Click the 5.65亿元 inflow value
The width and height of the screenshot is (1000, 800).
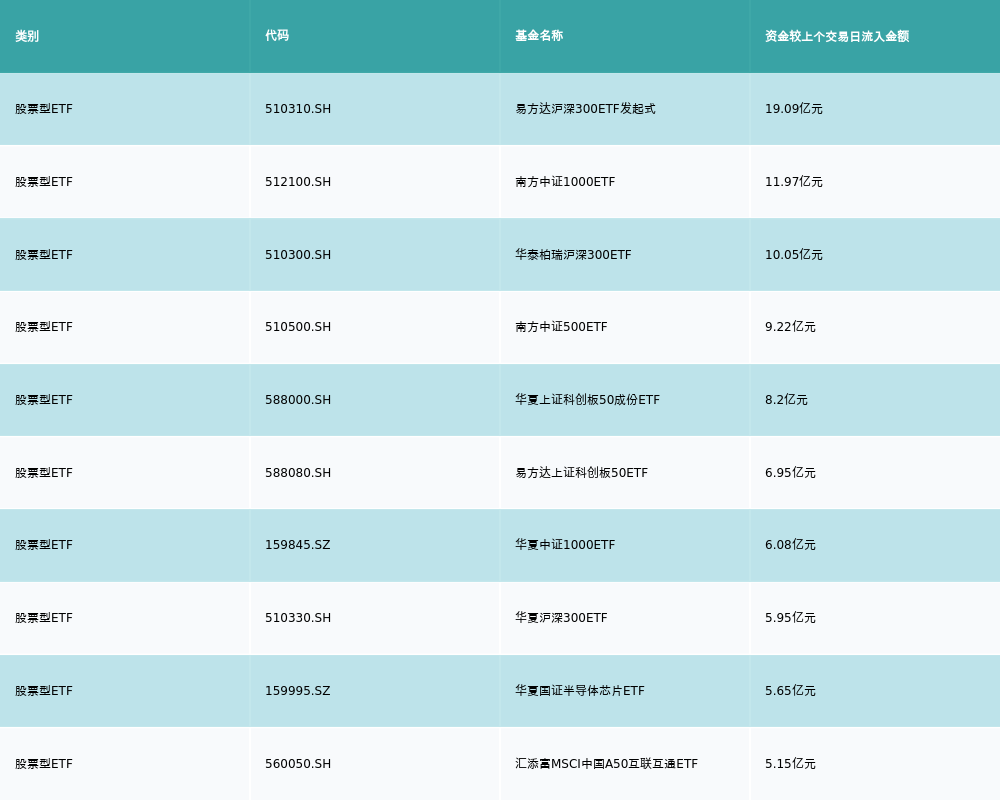tap(790, 691)
